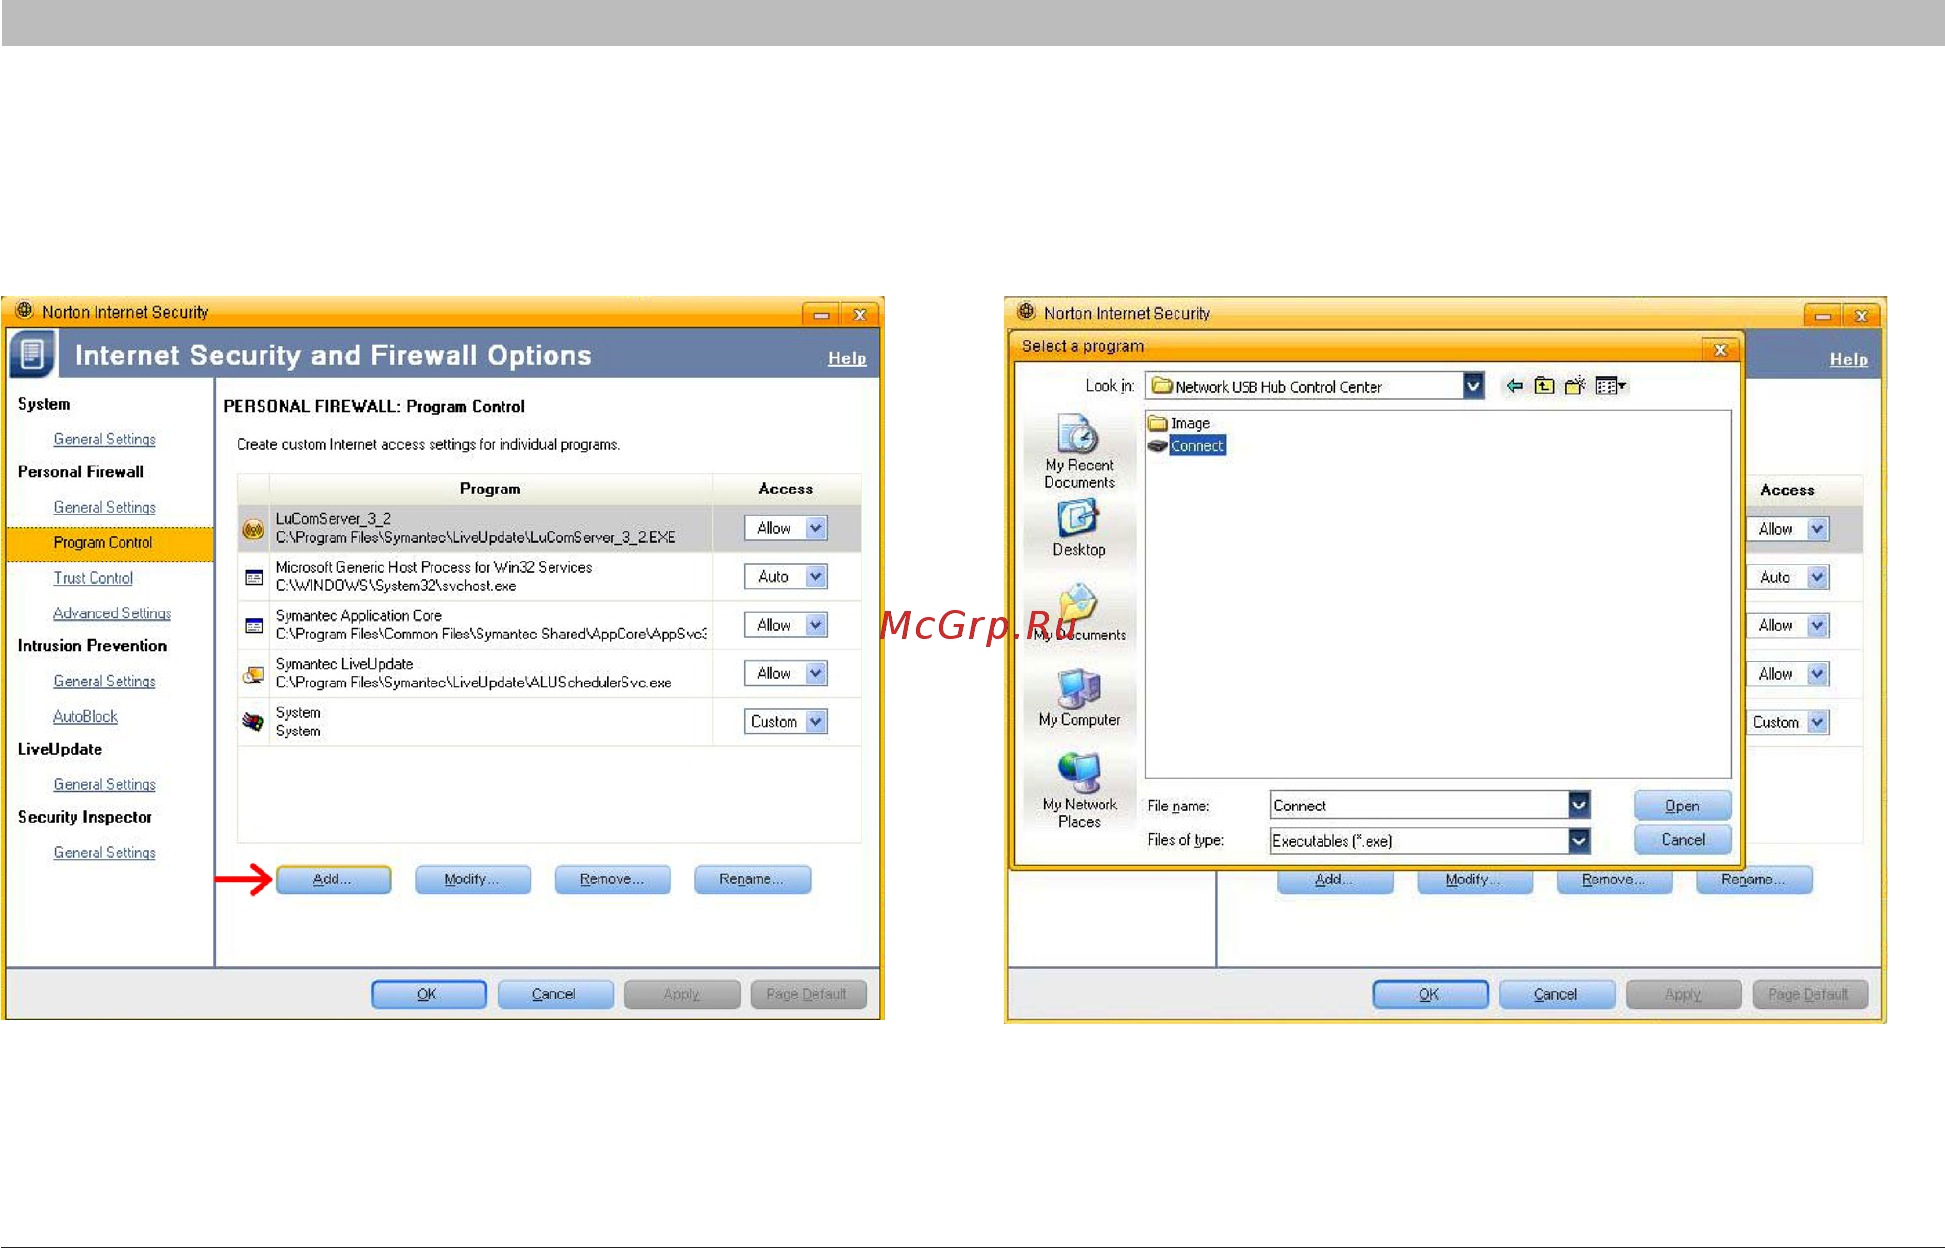
Task: Open access dropdown for Symantec LiveUpdate
Action: pyautogui.click(x=816, y=673)
